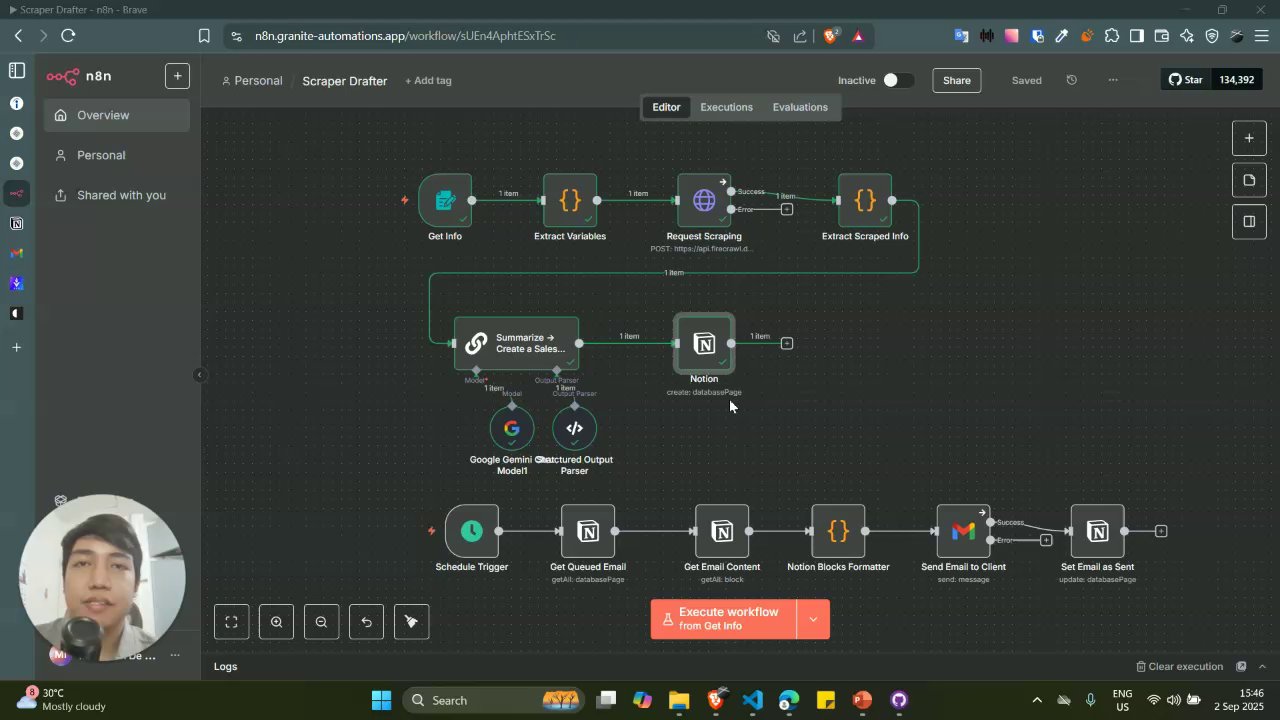This screenshot has height=720, width=1280.
Task: Zoom out of the workflow canvas
Action: coord(321,622)
